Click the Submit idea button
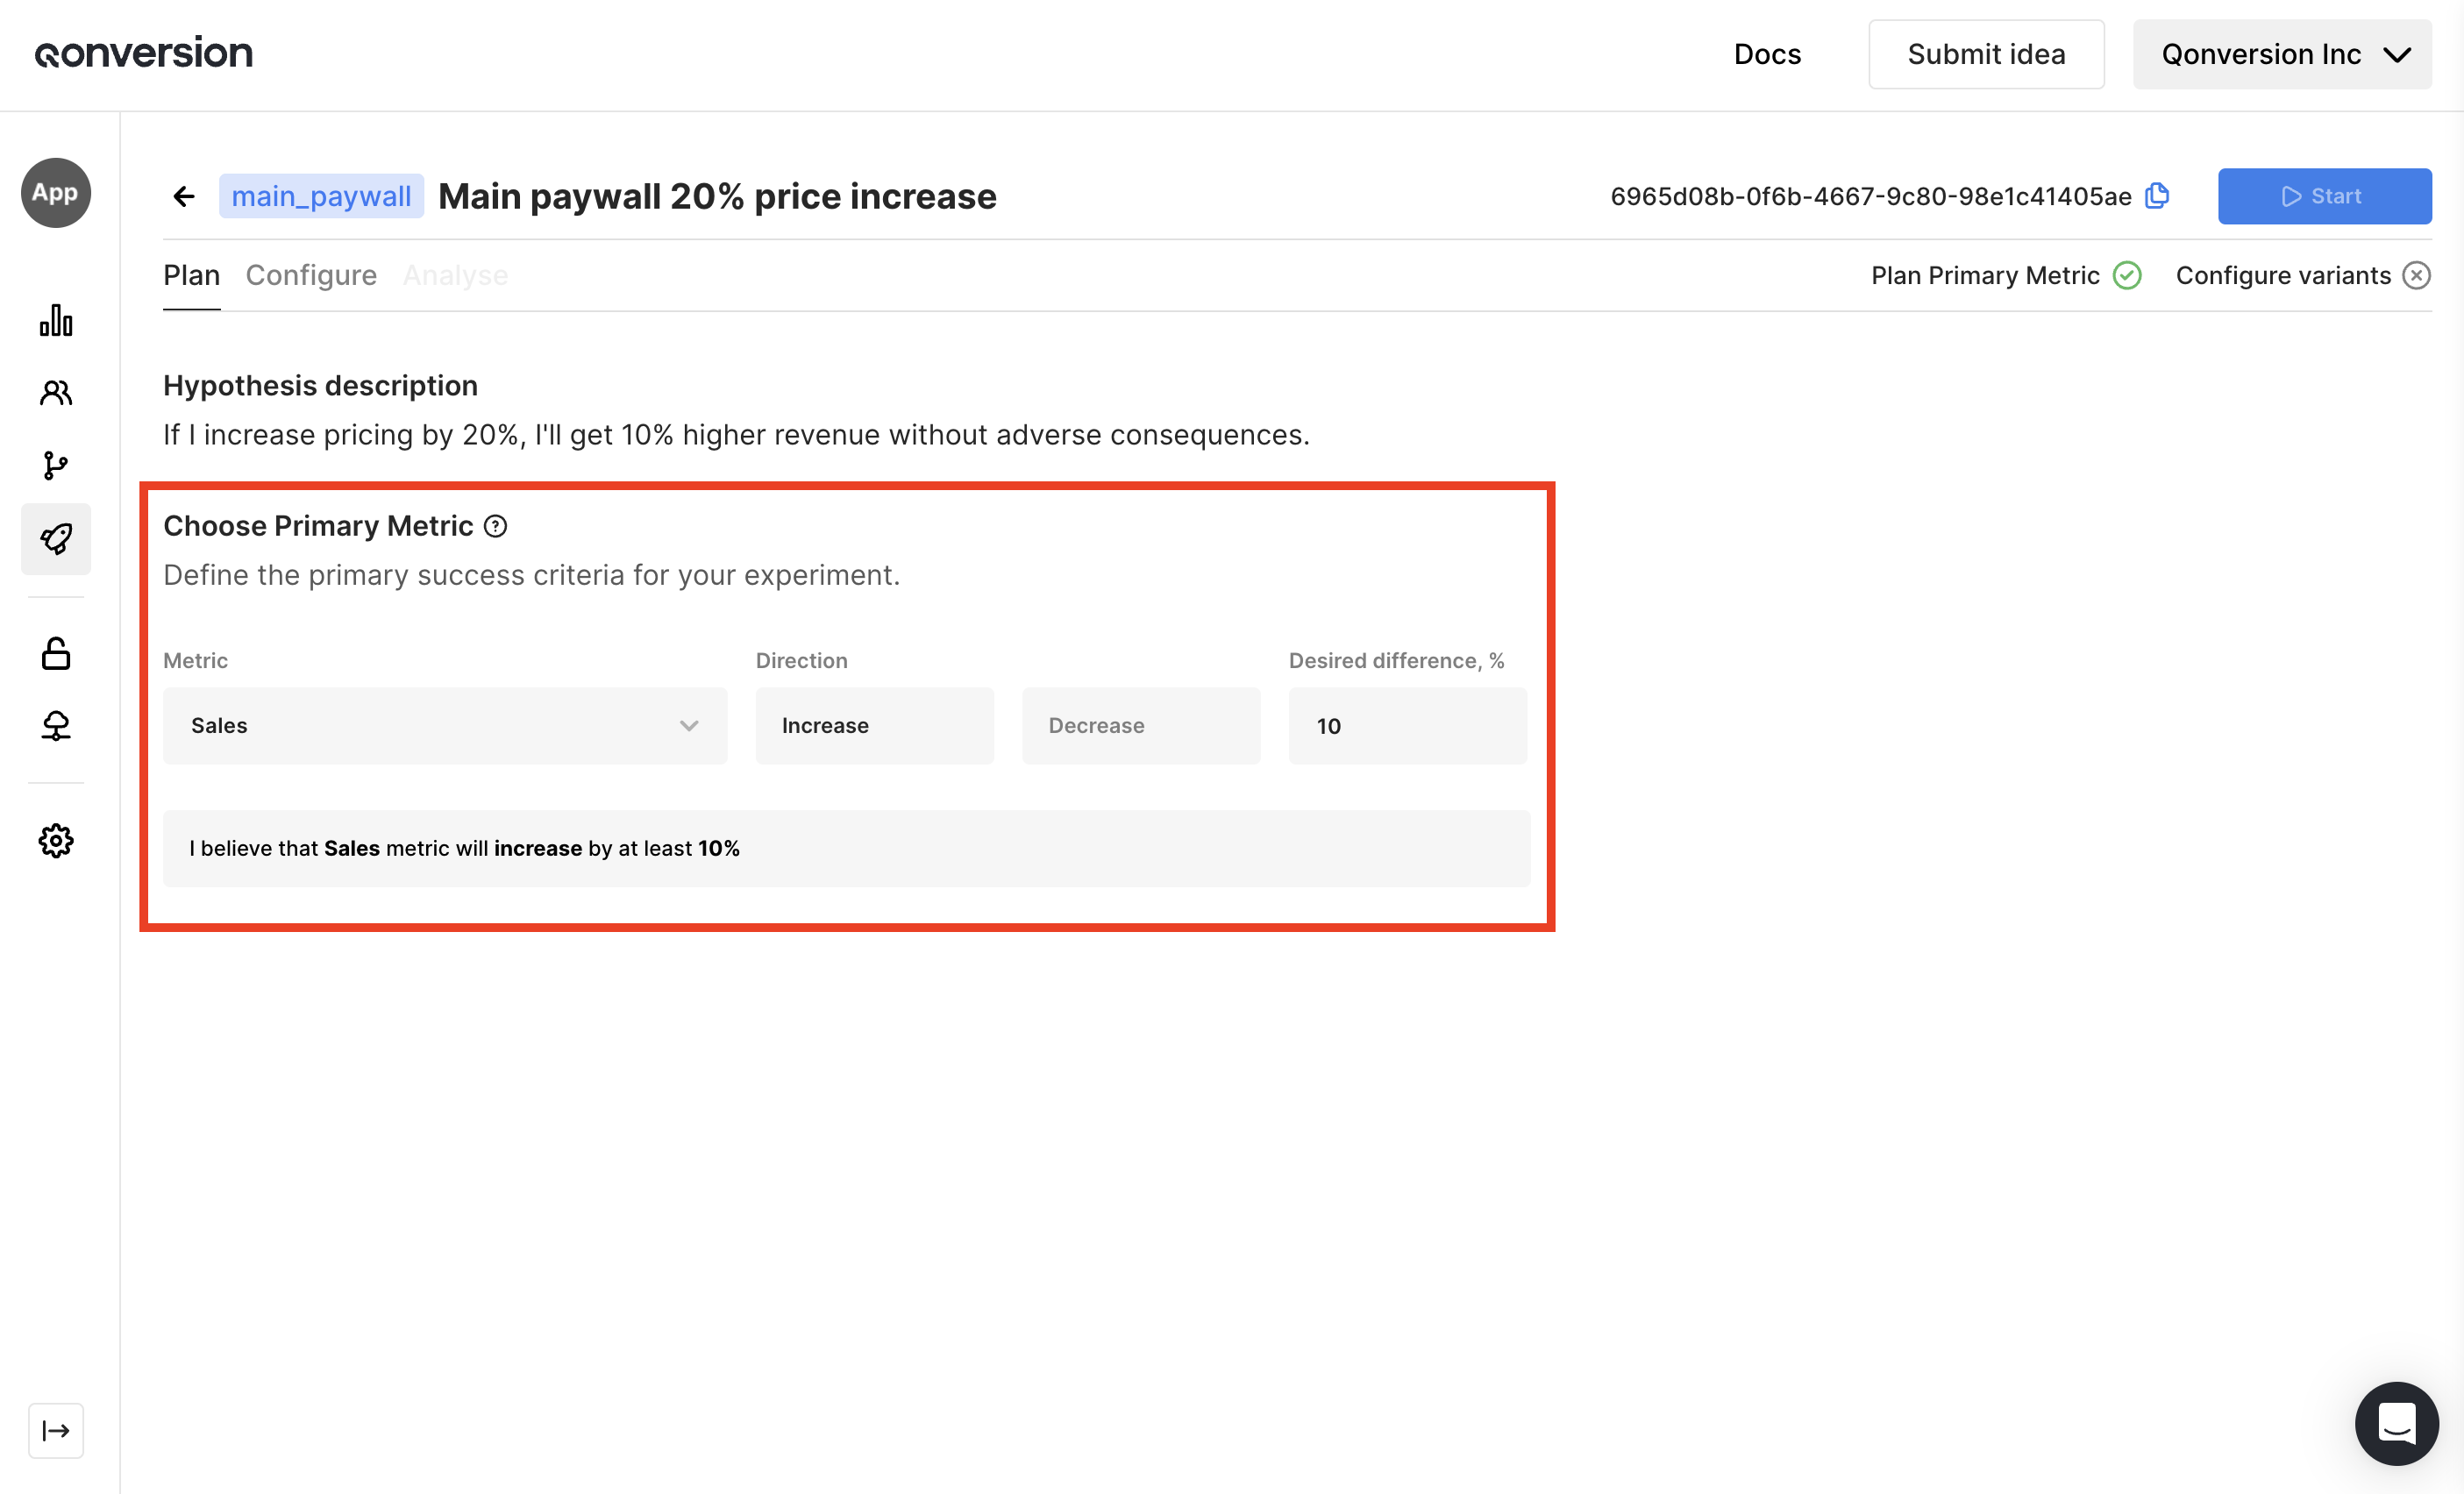 pyautogui.click(x=1985, y=54)
